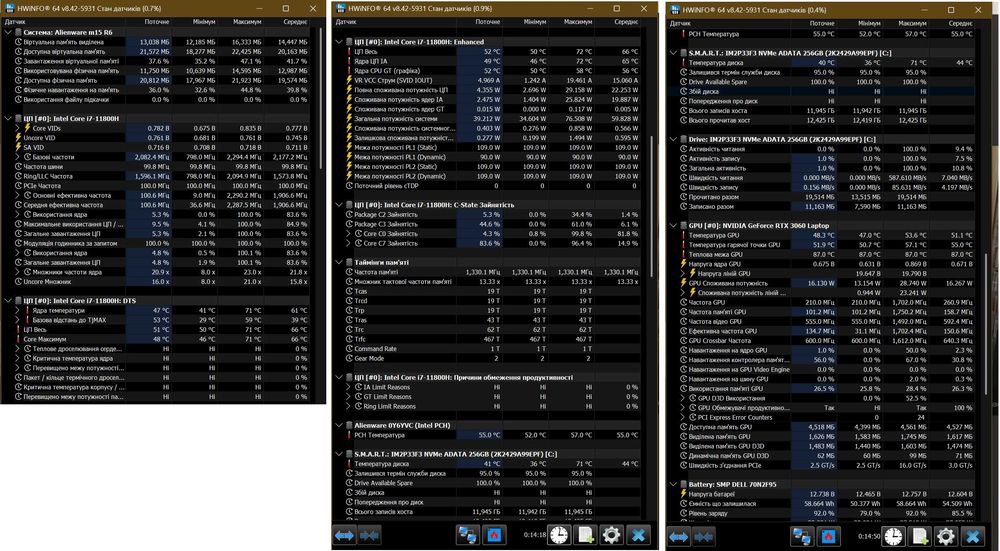Image resolution: width=1000 pixels, height=551 pixels.
Task: Click the lightning icon beside VR VCC Струм
Action: [349, 80]
